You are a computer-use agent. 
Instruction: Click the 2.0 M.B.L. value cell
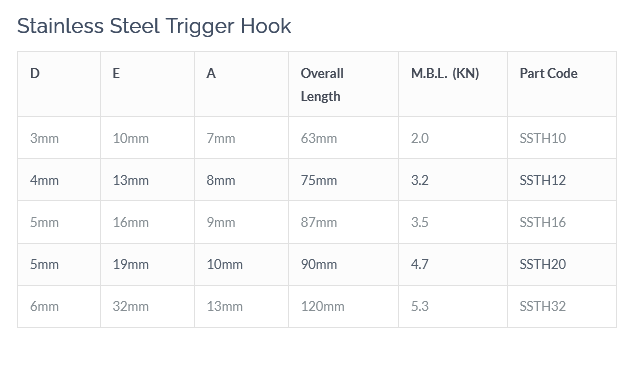[x=453, y=138]
